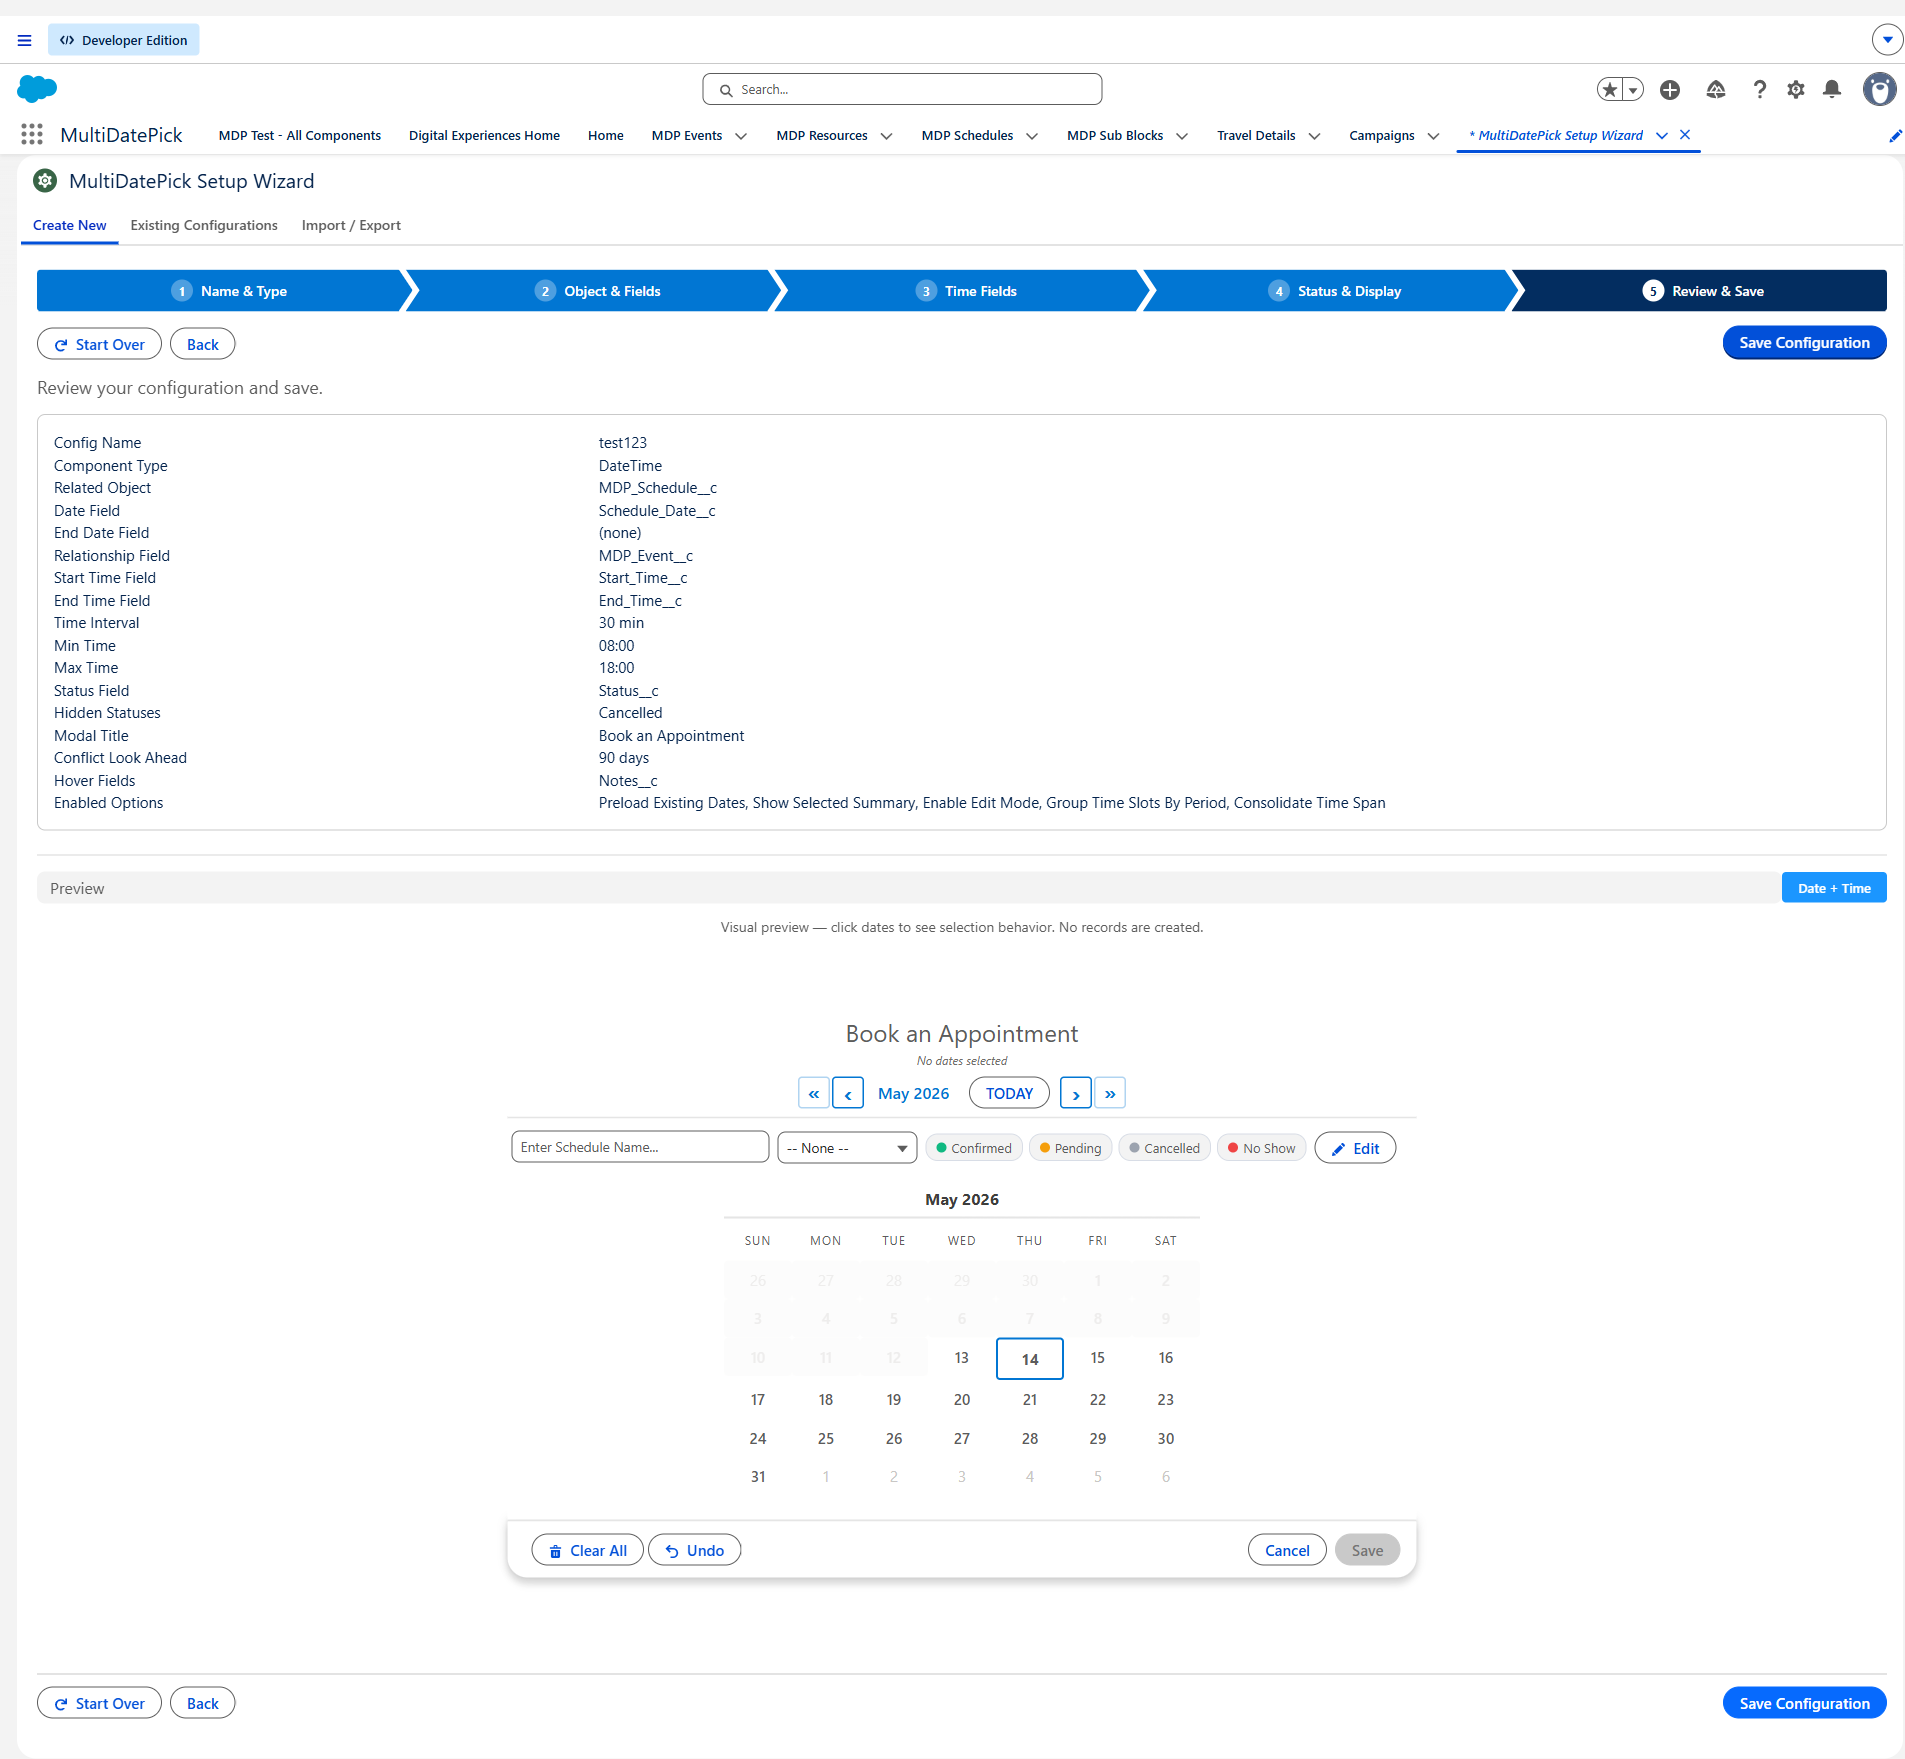Click Clear All with trash icon

coord(588,1550)
